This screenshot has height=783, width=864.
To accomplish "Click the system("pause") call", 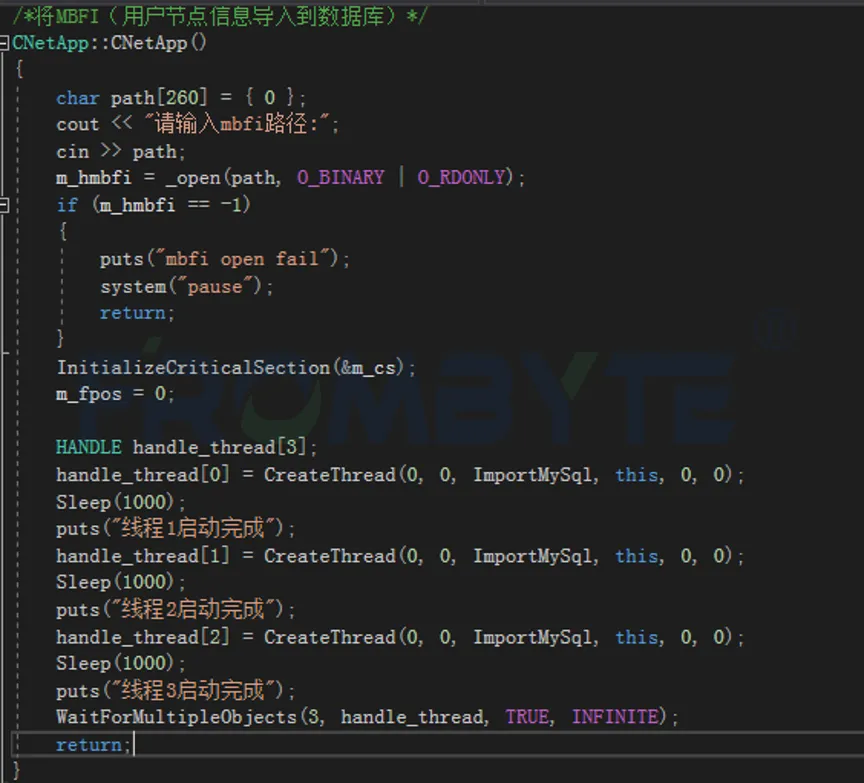I will point(186,287).
